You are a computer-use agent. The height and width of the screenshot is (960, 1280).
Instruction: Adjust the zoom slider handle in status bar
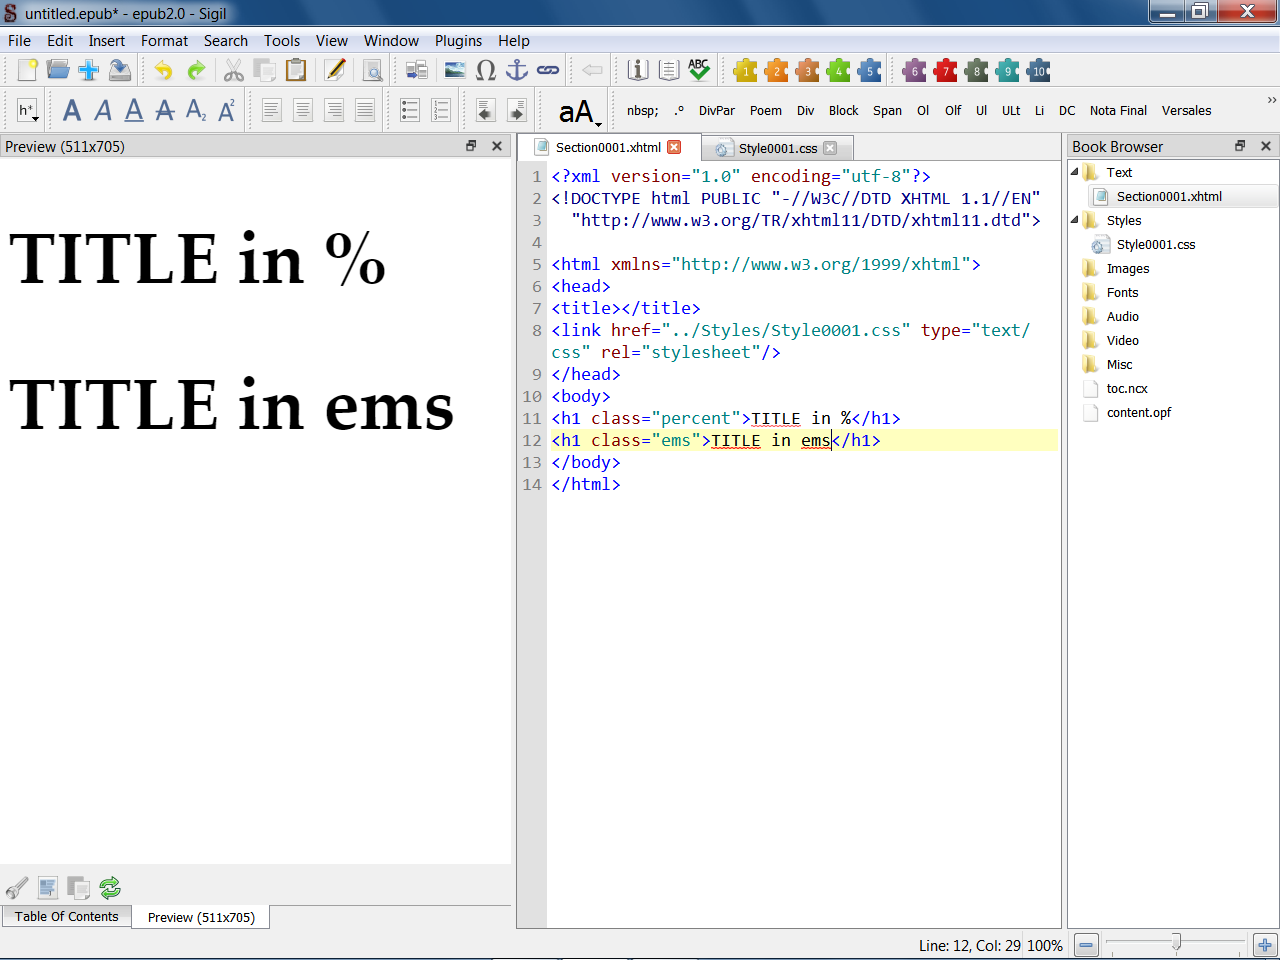tap(1176, 942)
